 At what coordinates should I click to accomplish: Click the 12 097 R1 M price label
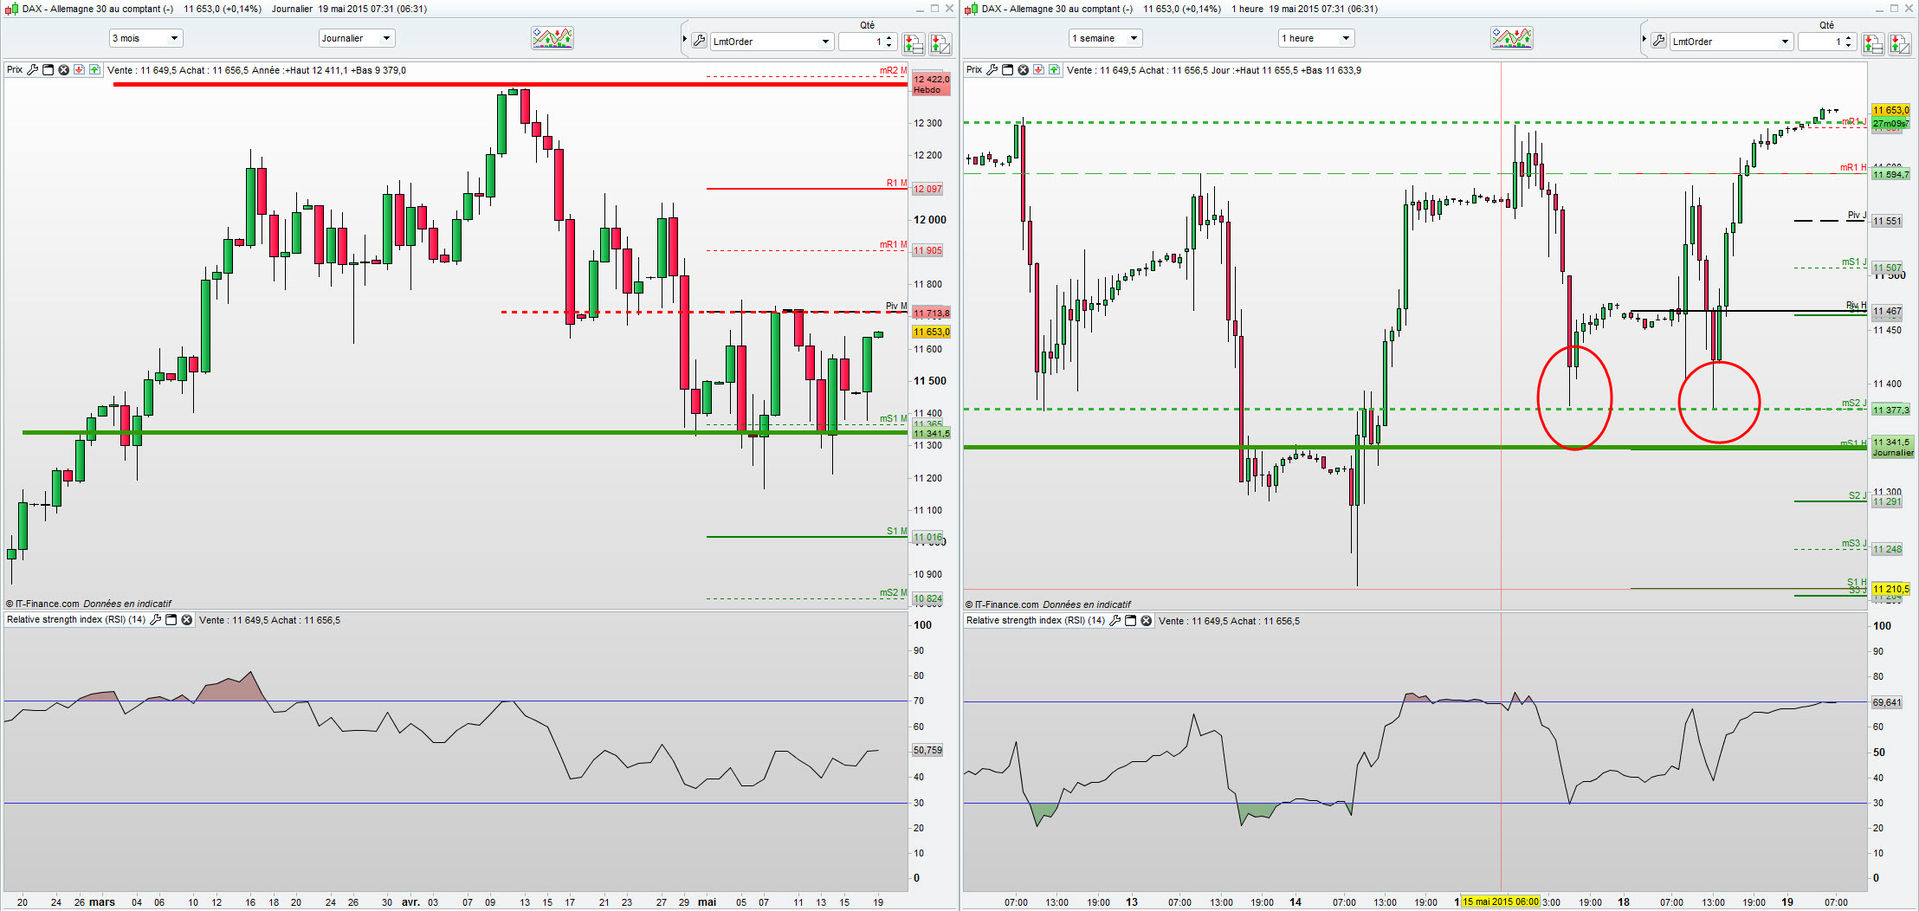[x=928, y=189]
